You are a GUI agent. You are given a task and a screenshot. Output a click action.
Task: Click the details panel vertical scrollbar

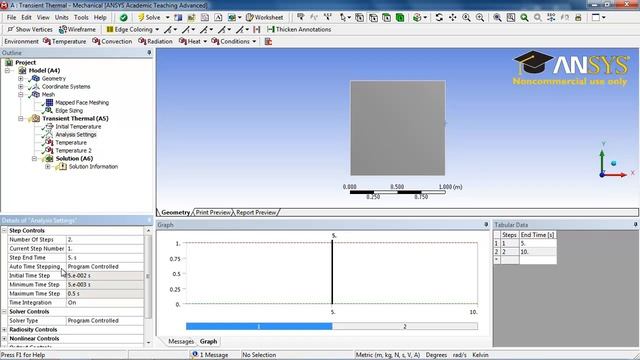(148, 276)
